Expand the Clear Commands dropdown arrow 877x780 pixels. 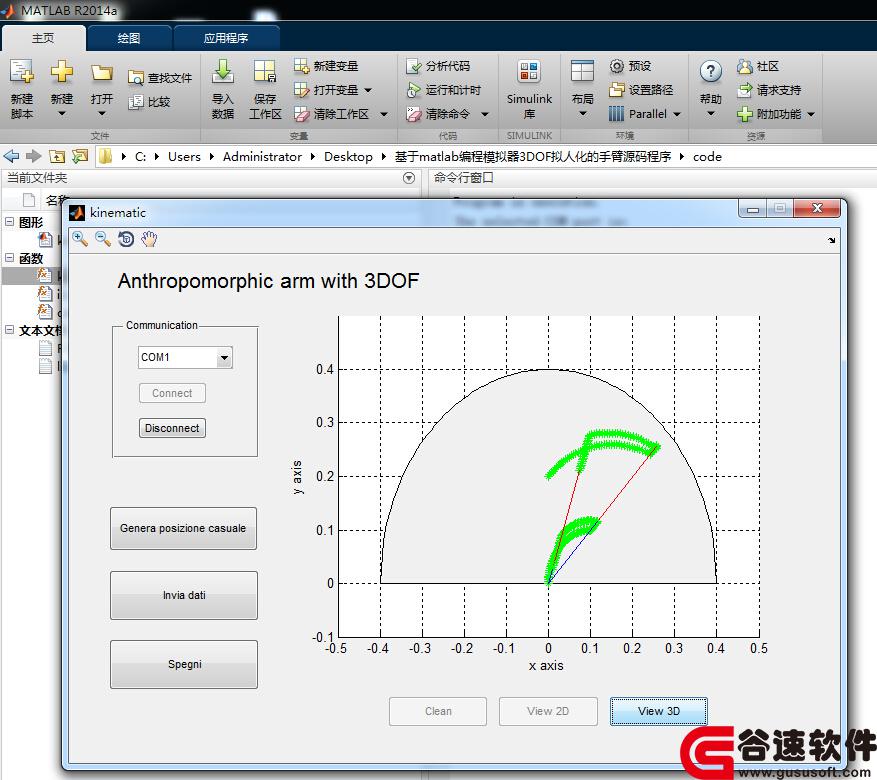[485, 114]
